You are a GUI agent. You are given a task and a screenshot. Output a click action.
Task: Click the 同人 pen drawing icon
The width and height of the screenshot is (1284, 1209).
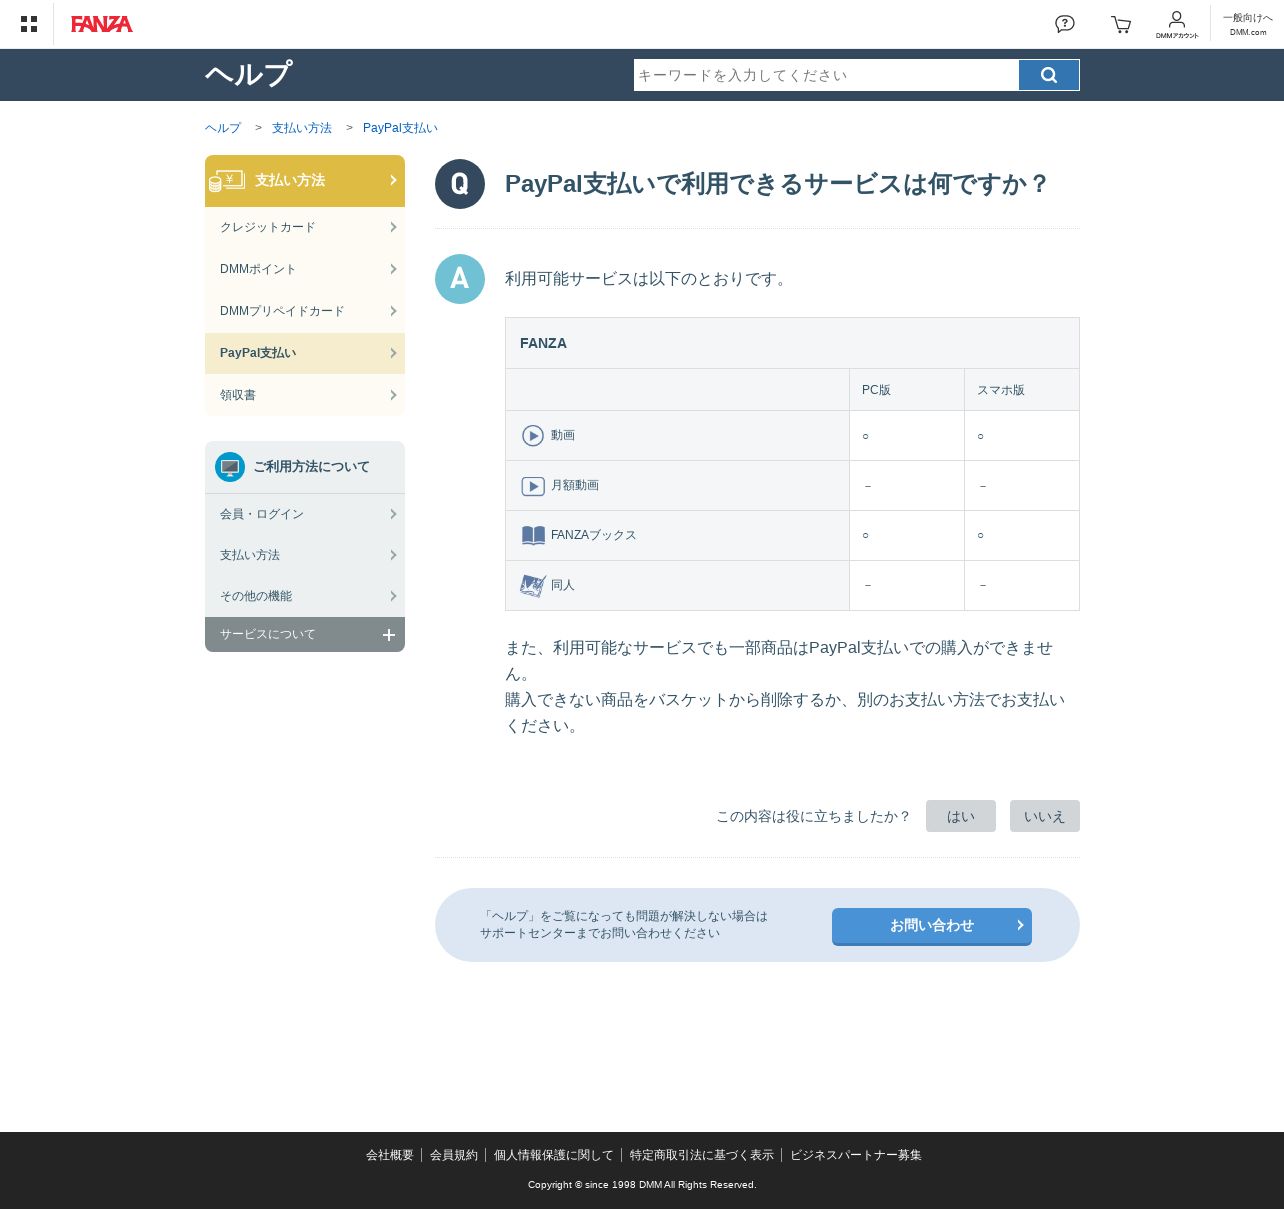coord(533,585)
